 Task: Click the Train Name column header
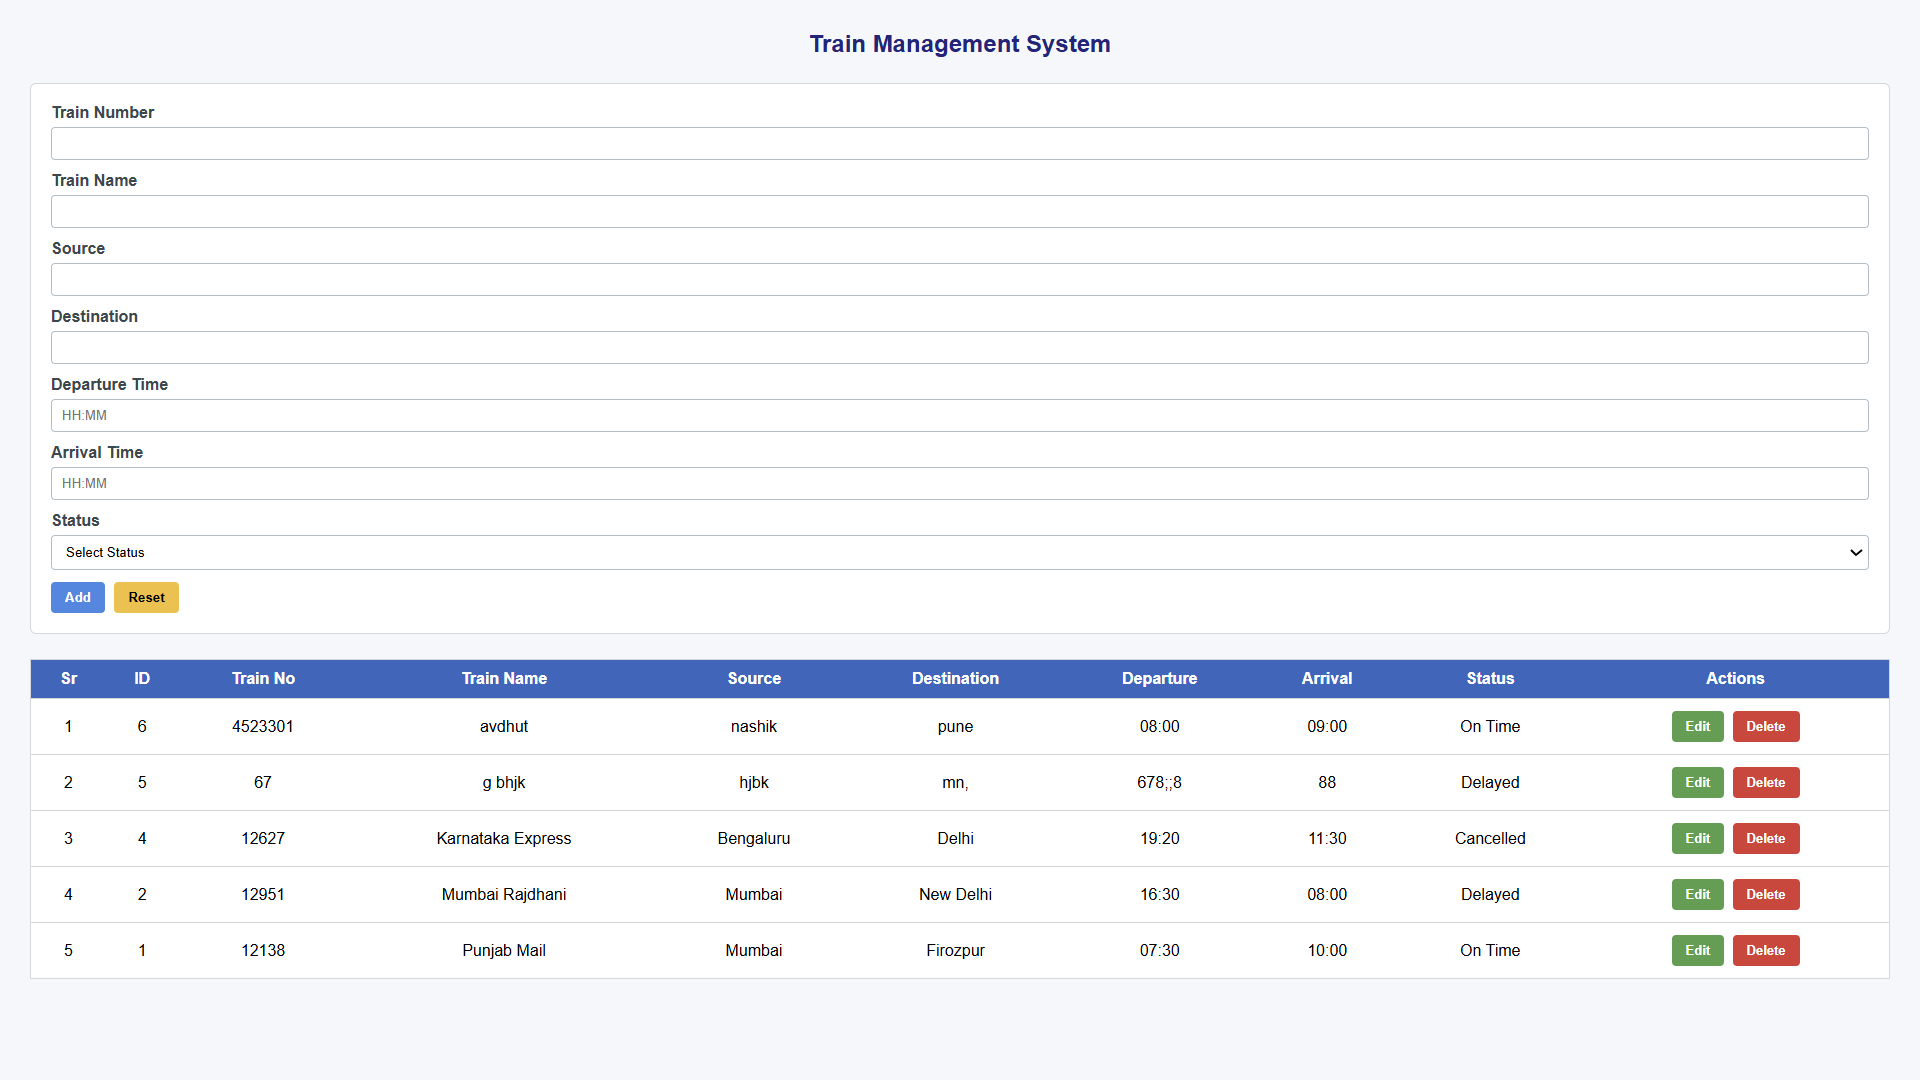pyautogui.click(x=504, y=678)
